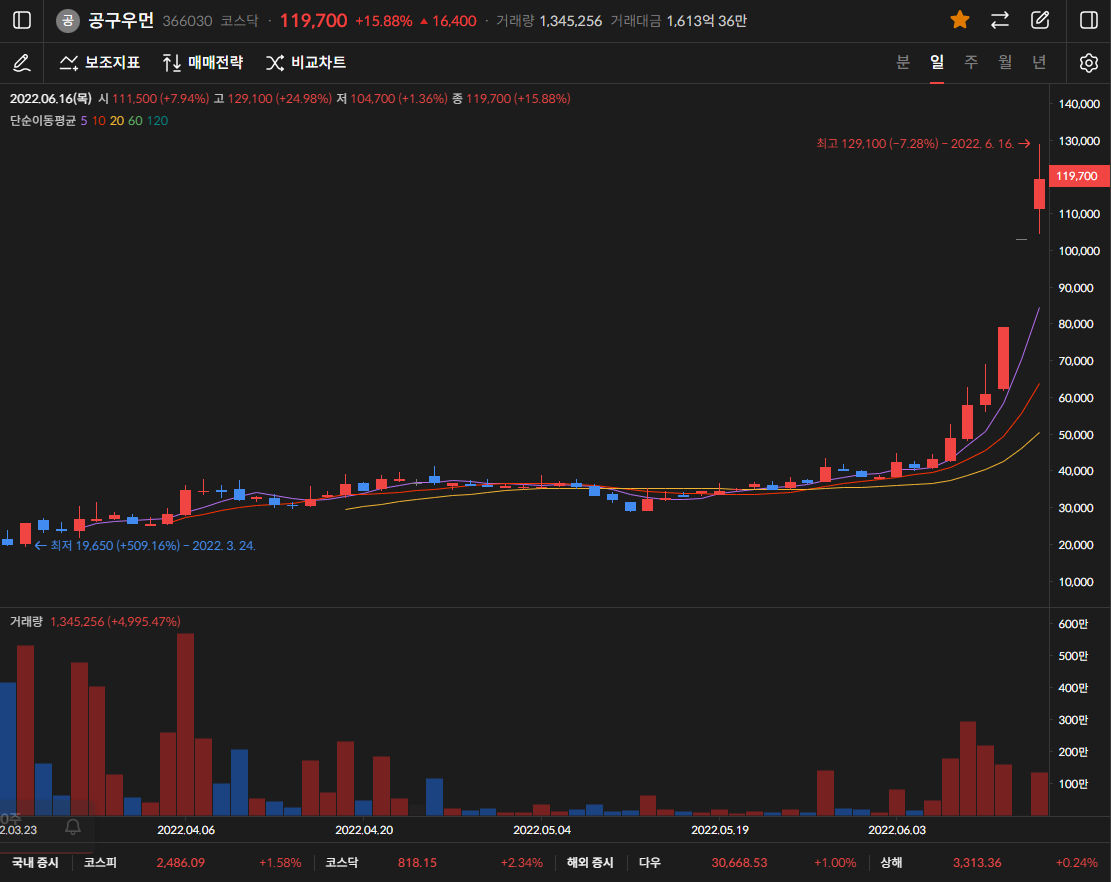Click the orange favorite star icon

click(x=960, y=21)
